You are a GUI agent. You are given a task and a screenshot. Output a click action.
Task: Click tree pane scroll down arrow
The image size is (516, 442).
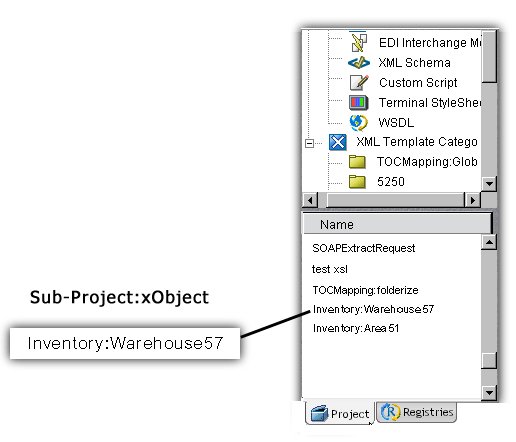489,183
